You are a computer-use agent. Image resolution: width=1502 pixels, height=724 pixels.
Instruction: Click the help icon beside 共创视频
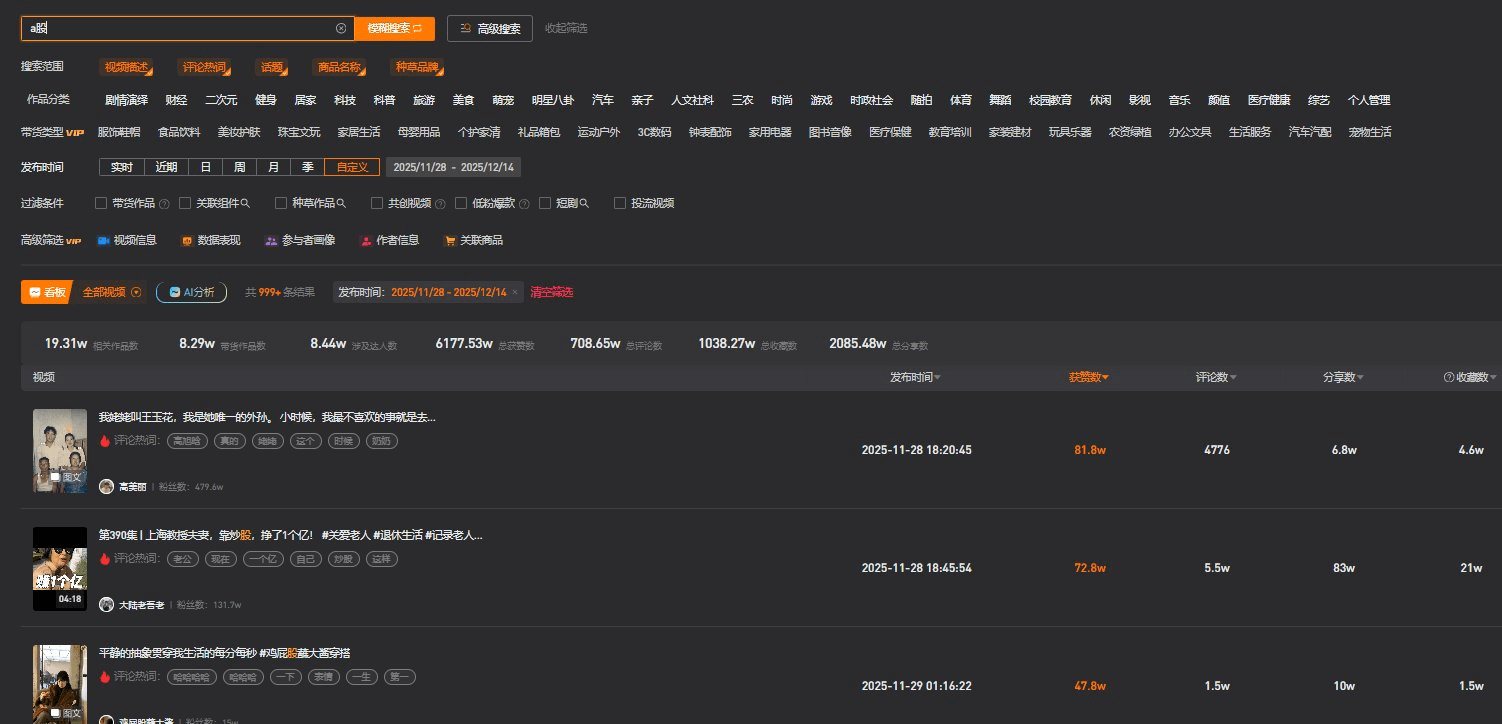(x=440, y=203)
